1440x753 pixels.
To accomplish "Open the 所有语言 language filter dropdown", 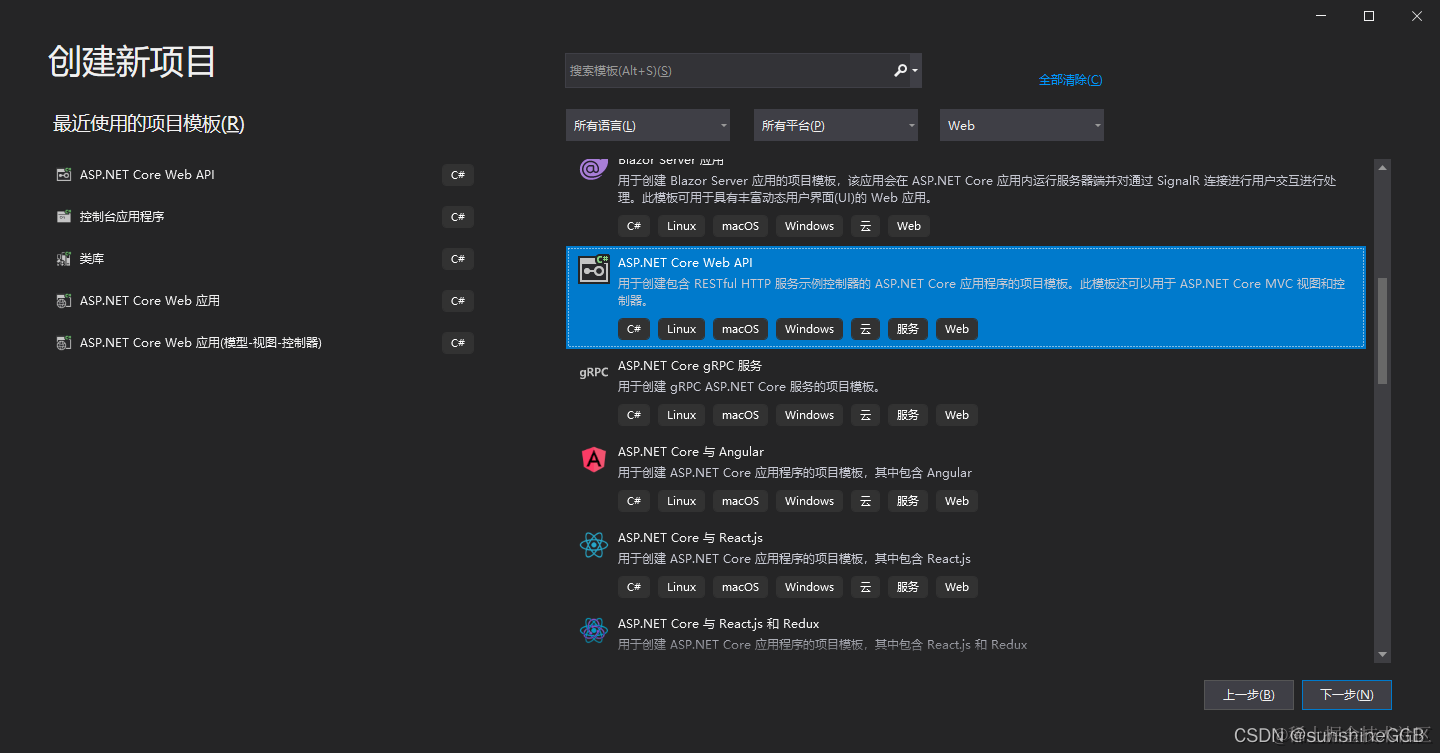I will [x=648, y=125].
